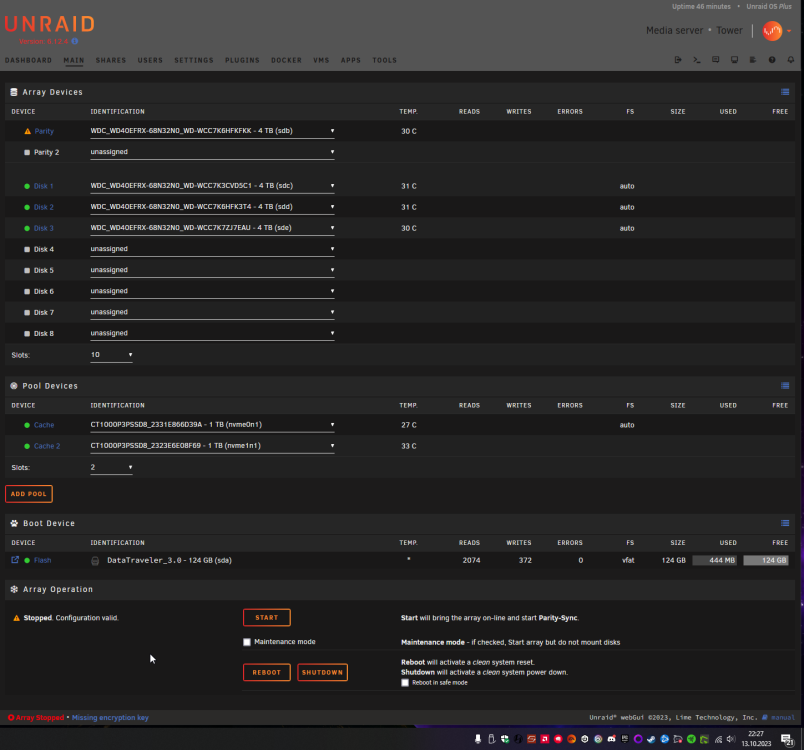The height and width of the screenshot is (750, 804).
Task: Enable the Maintenance mode checkbox
Action: tap(247, 642)
